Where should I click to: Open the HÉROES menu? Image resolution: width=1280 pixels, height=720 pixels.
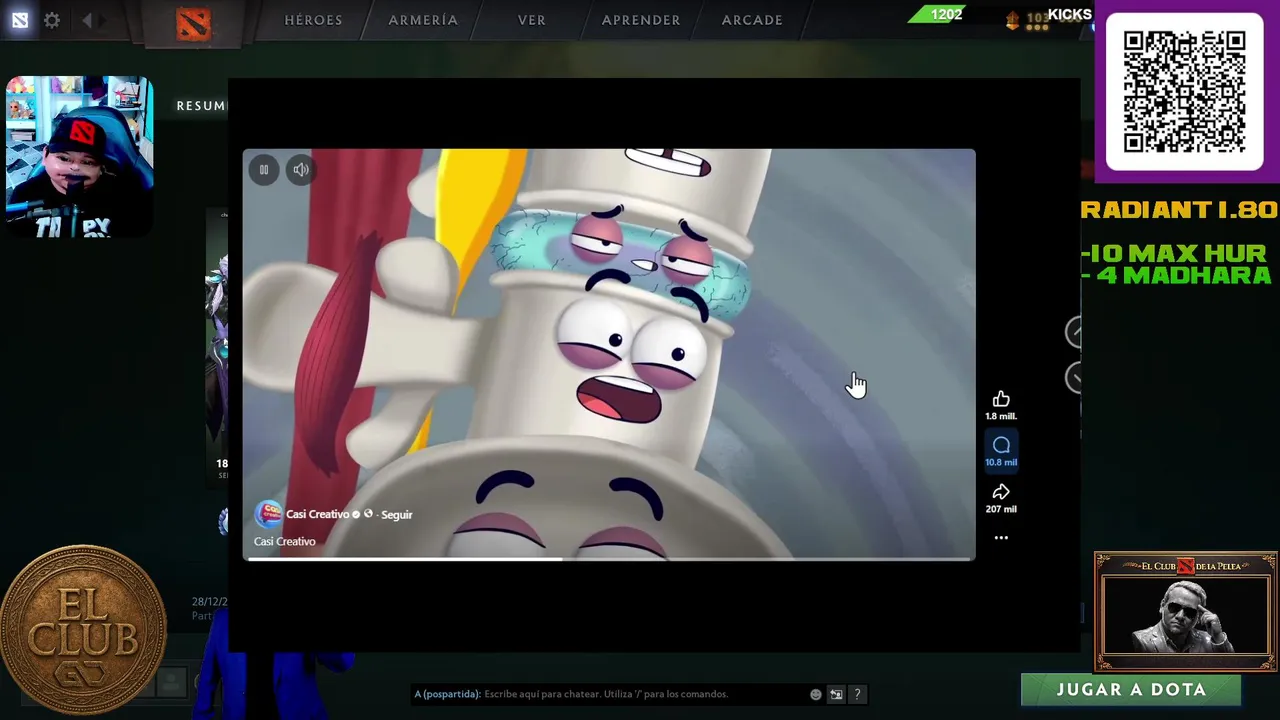[313, 20]
